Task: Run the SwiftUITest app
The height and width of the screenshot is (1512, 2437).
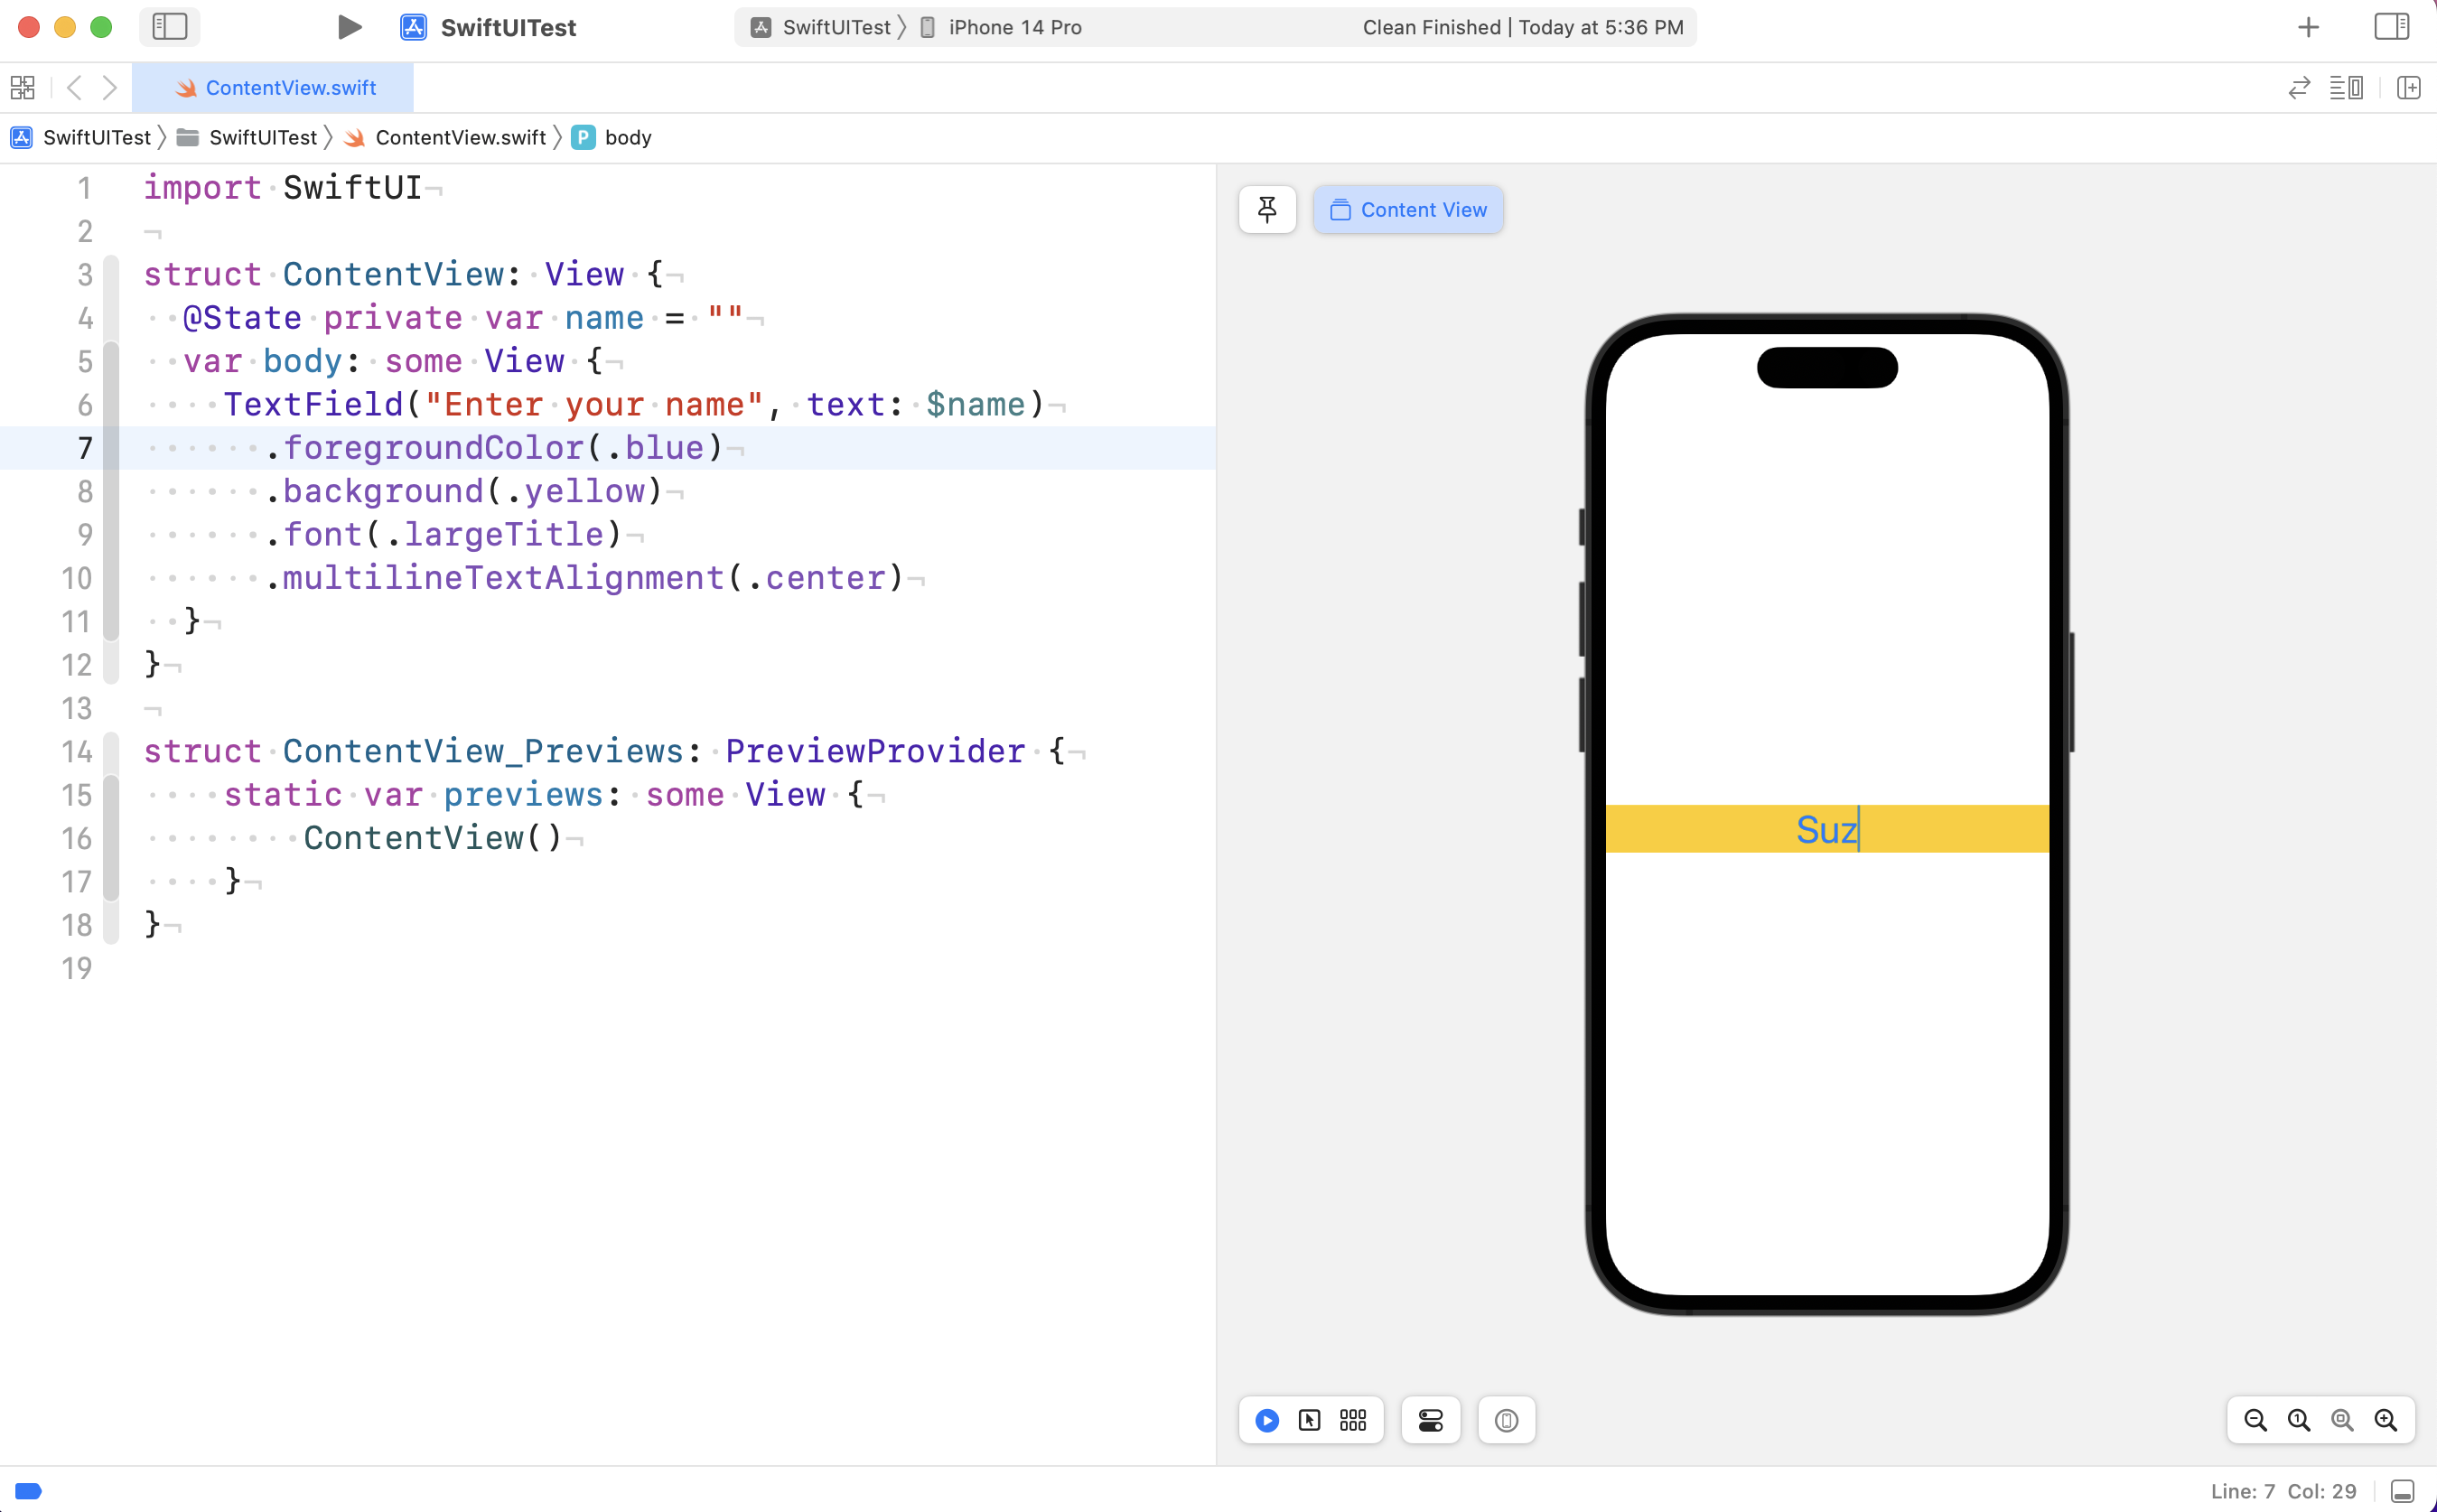Action: 348,27
